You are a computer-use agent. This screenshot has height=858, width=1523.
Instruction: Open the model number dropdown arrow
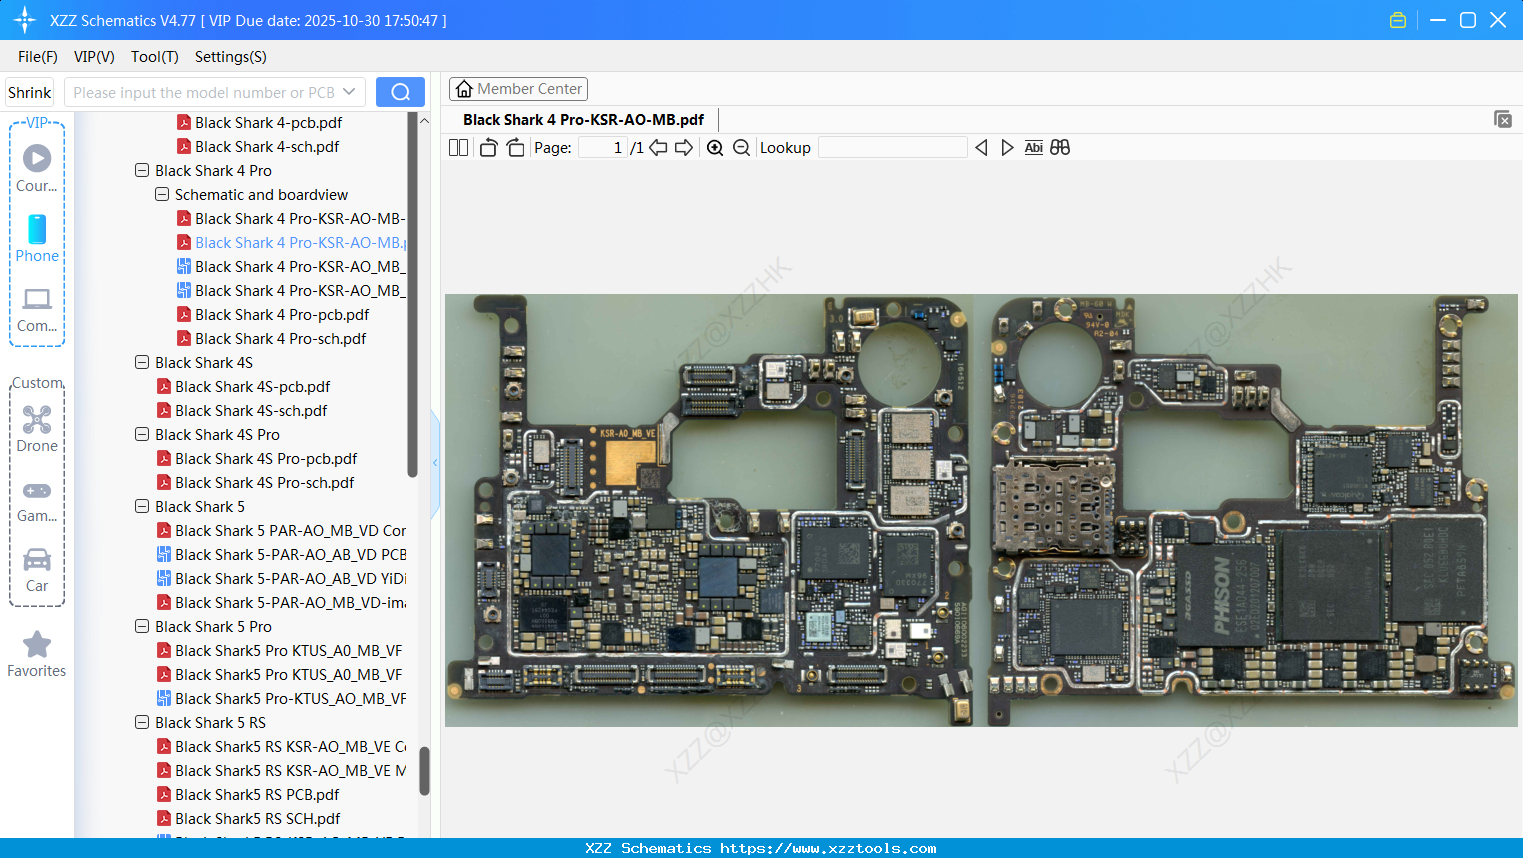(x=349, y=92)
